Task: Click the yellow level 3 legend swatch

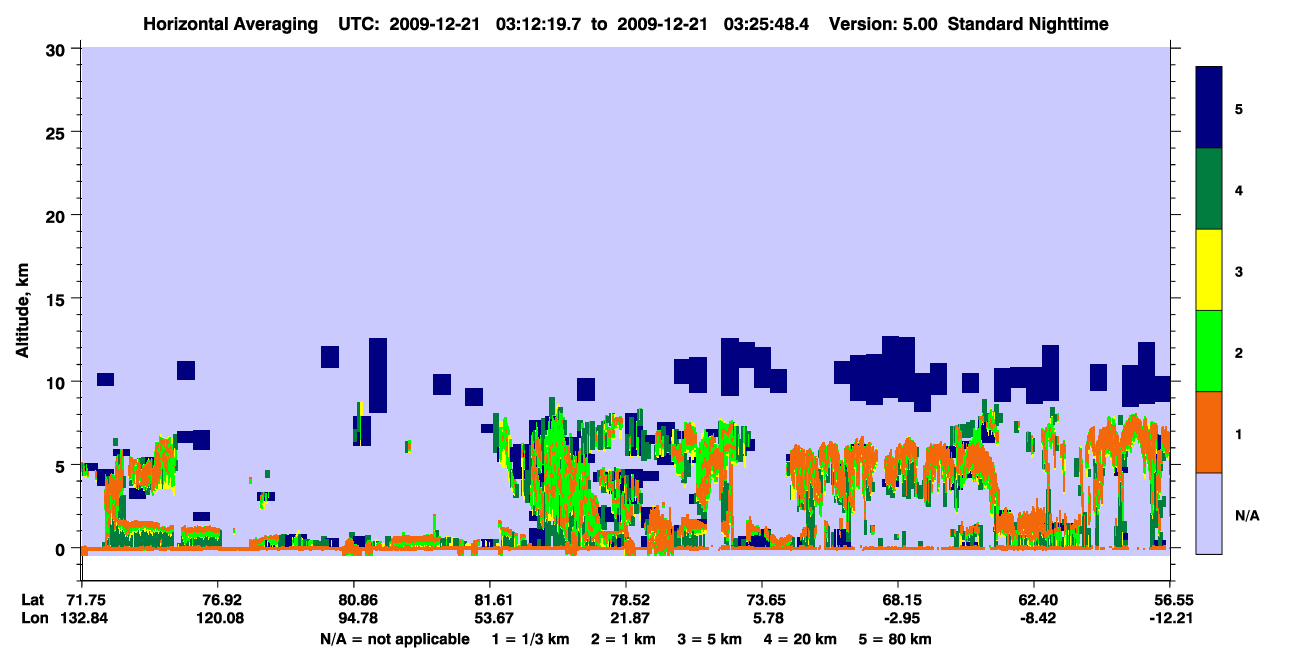Action: pyautogui.click(x=1209, y=270)
